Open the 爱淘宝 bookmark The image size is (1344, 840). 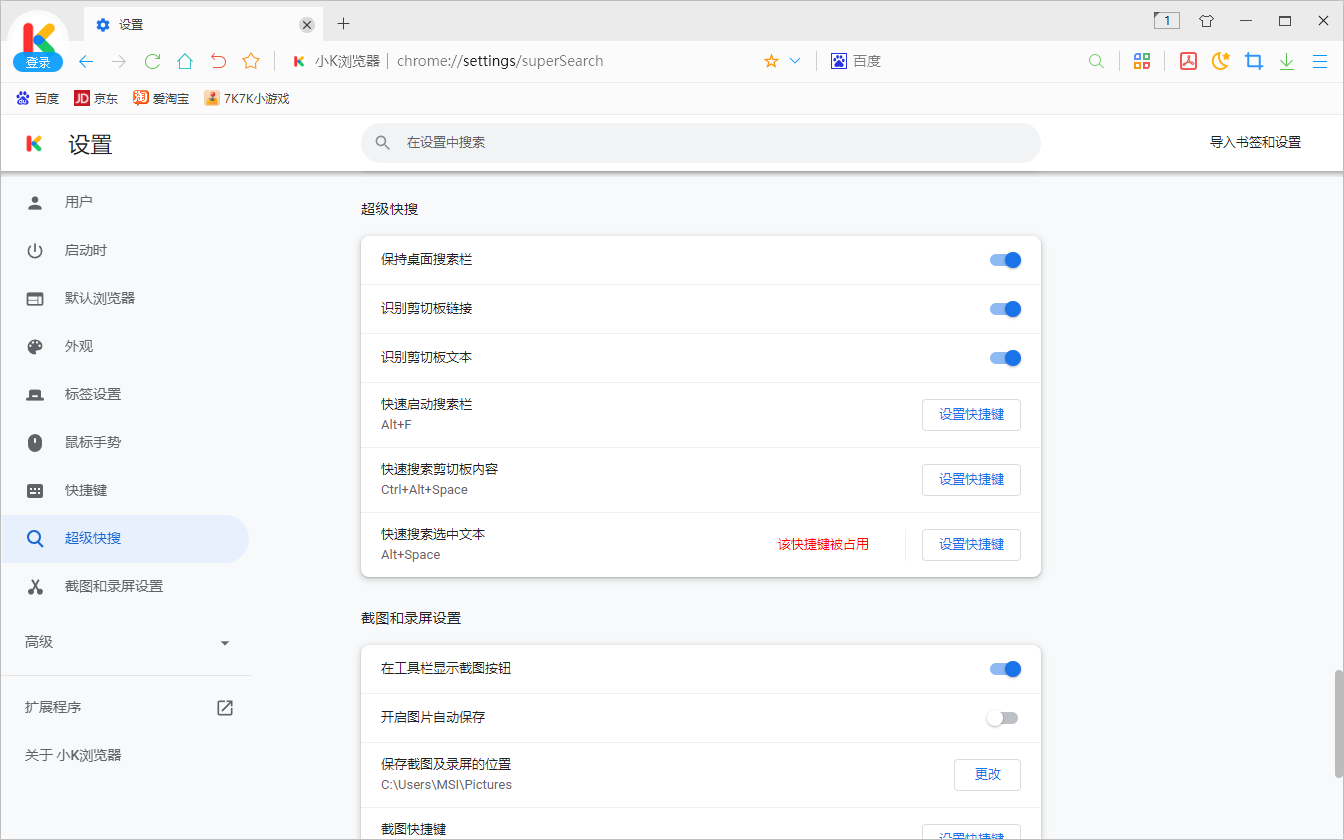(x=161, y=98)
